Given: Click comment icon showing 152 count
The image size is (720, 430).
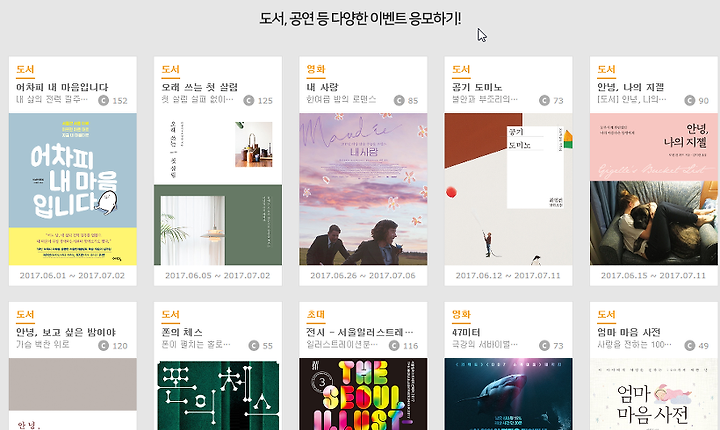Looking at the screenshot, I should click(x=103, y=100).
